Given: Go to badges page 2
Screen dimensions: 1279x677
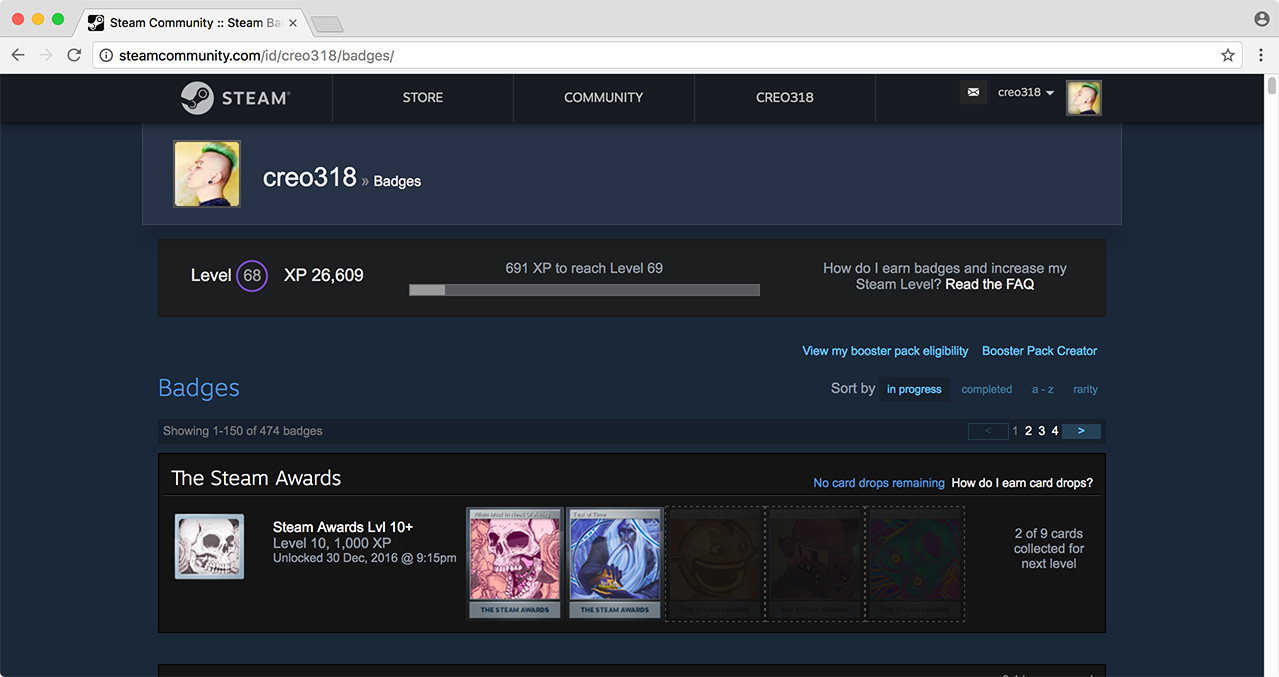Looking at the screenshot, I should click(1028, 431).
